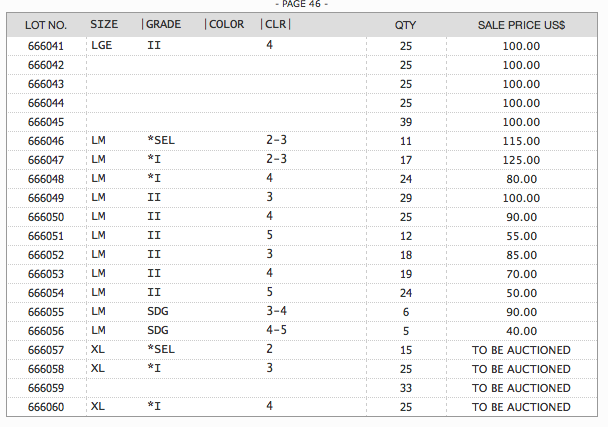The height and width of the screenshot is (427, 608).
Task: Open lot number 666055
Action: [x=46, y=312]
